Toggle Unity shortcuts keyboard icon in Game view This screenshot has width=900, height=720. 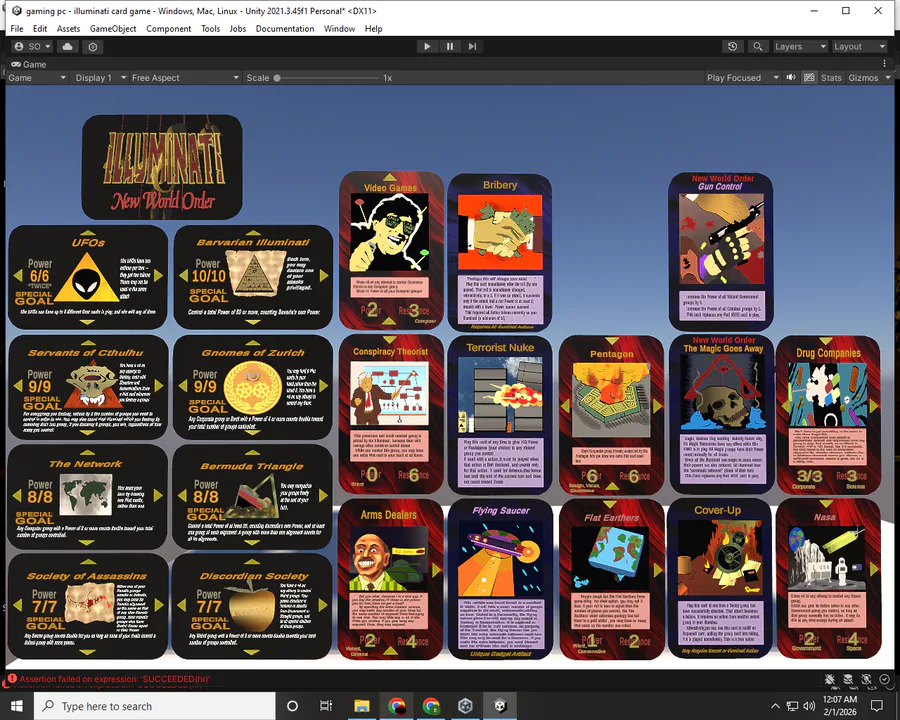pos(809,77)
